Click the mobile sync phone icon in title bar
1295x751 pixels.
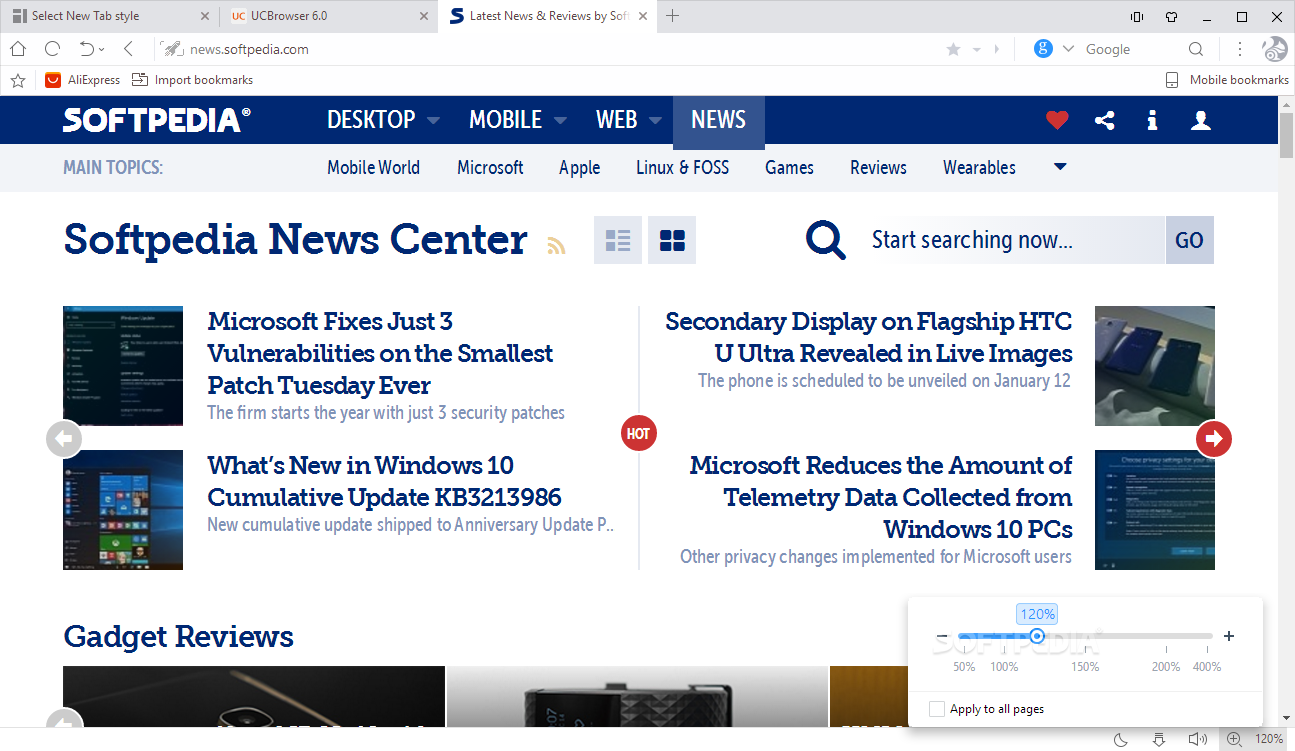point(1136,16)
